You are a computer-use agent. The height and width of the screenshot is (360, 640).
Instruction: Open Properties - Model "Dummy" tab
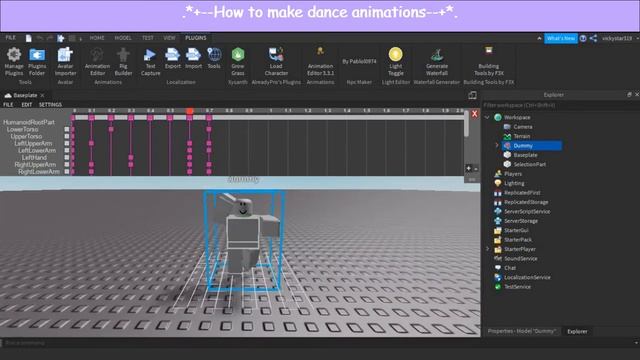click(522, 331)
